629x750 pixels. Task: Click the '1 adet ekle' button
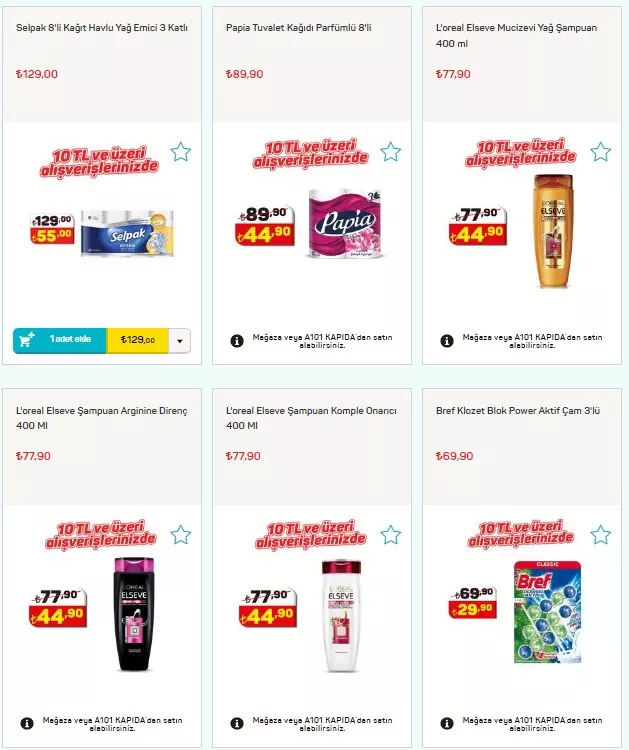pos(59,341)
